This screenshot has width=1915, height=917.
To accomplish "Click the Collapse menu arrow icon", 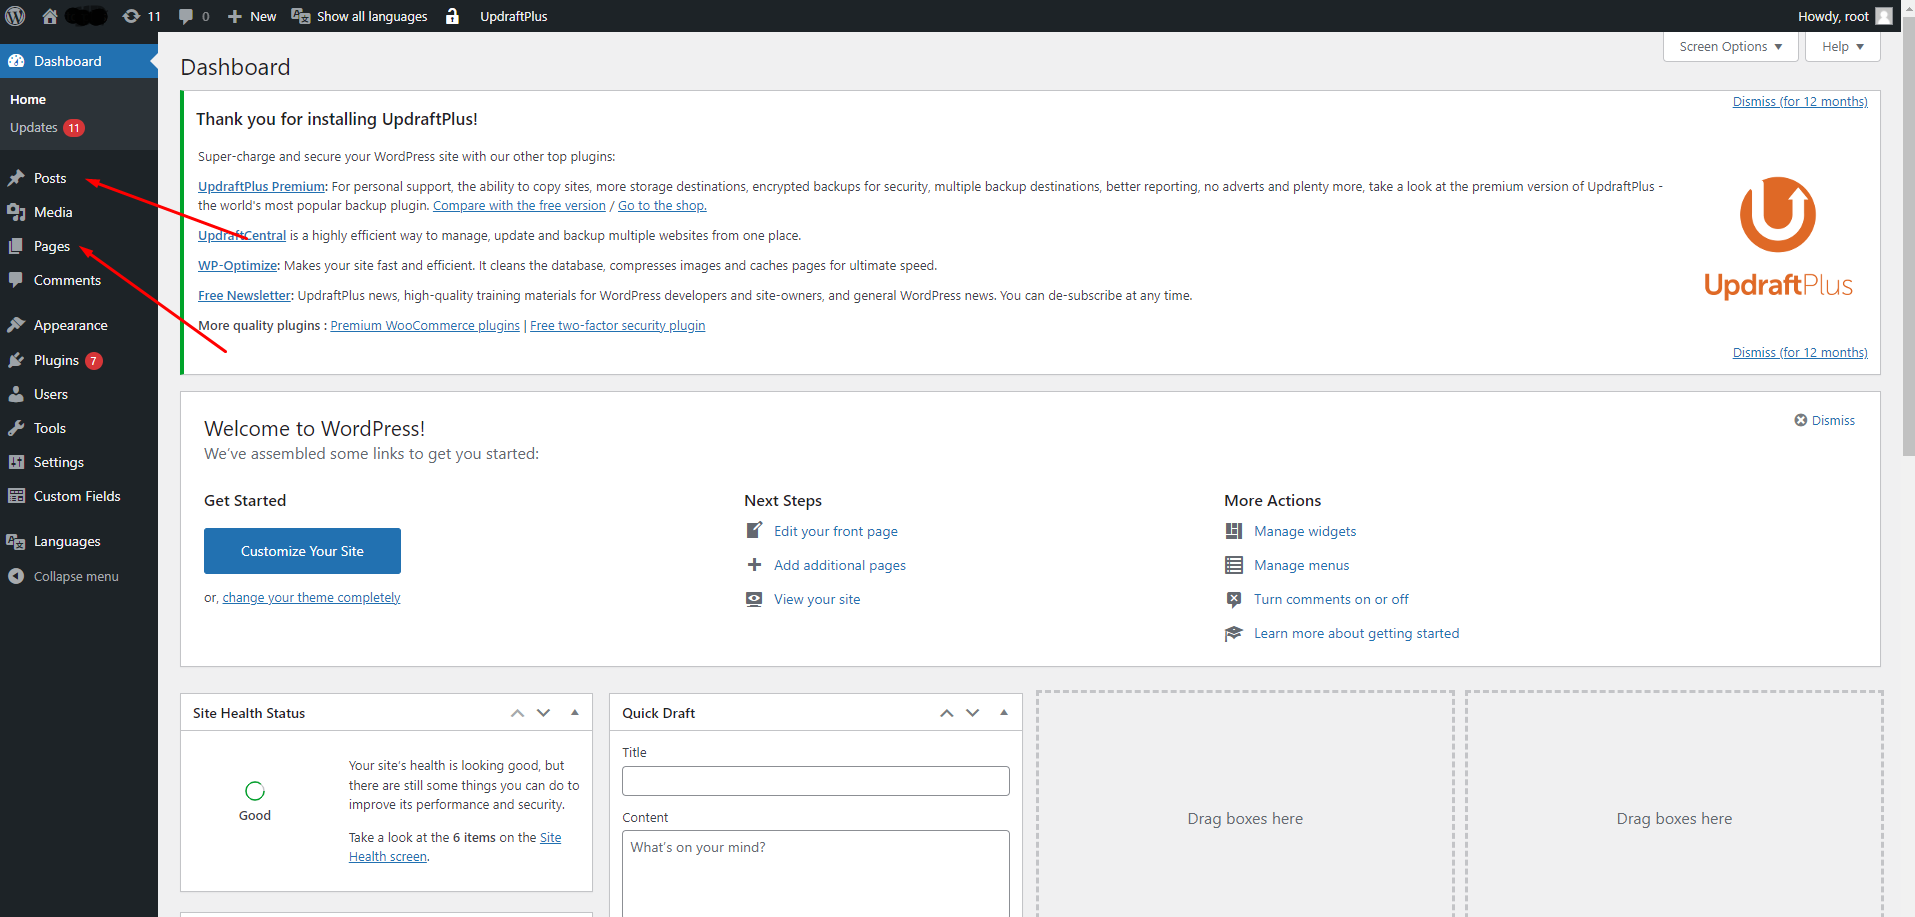I will (x=16, y=576).
